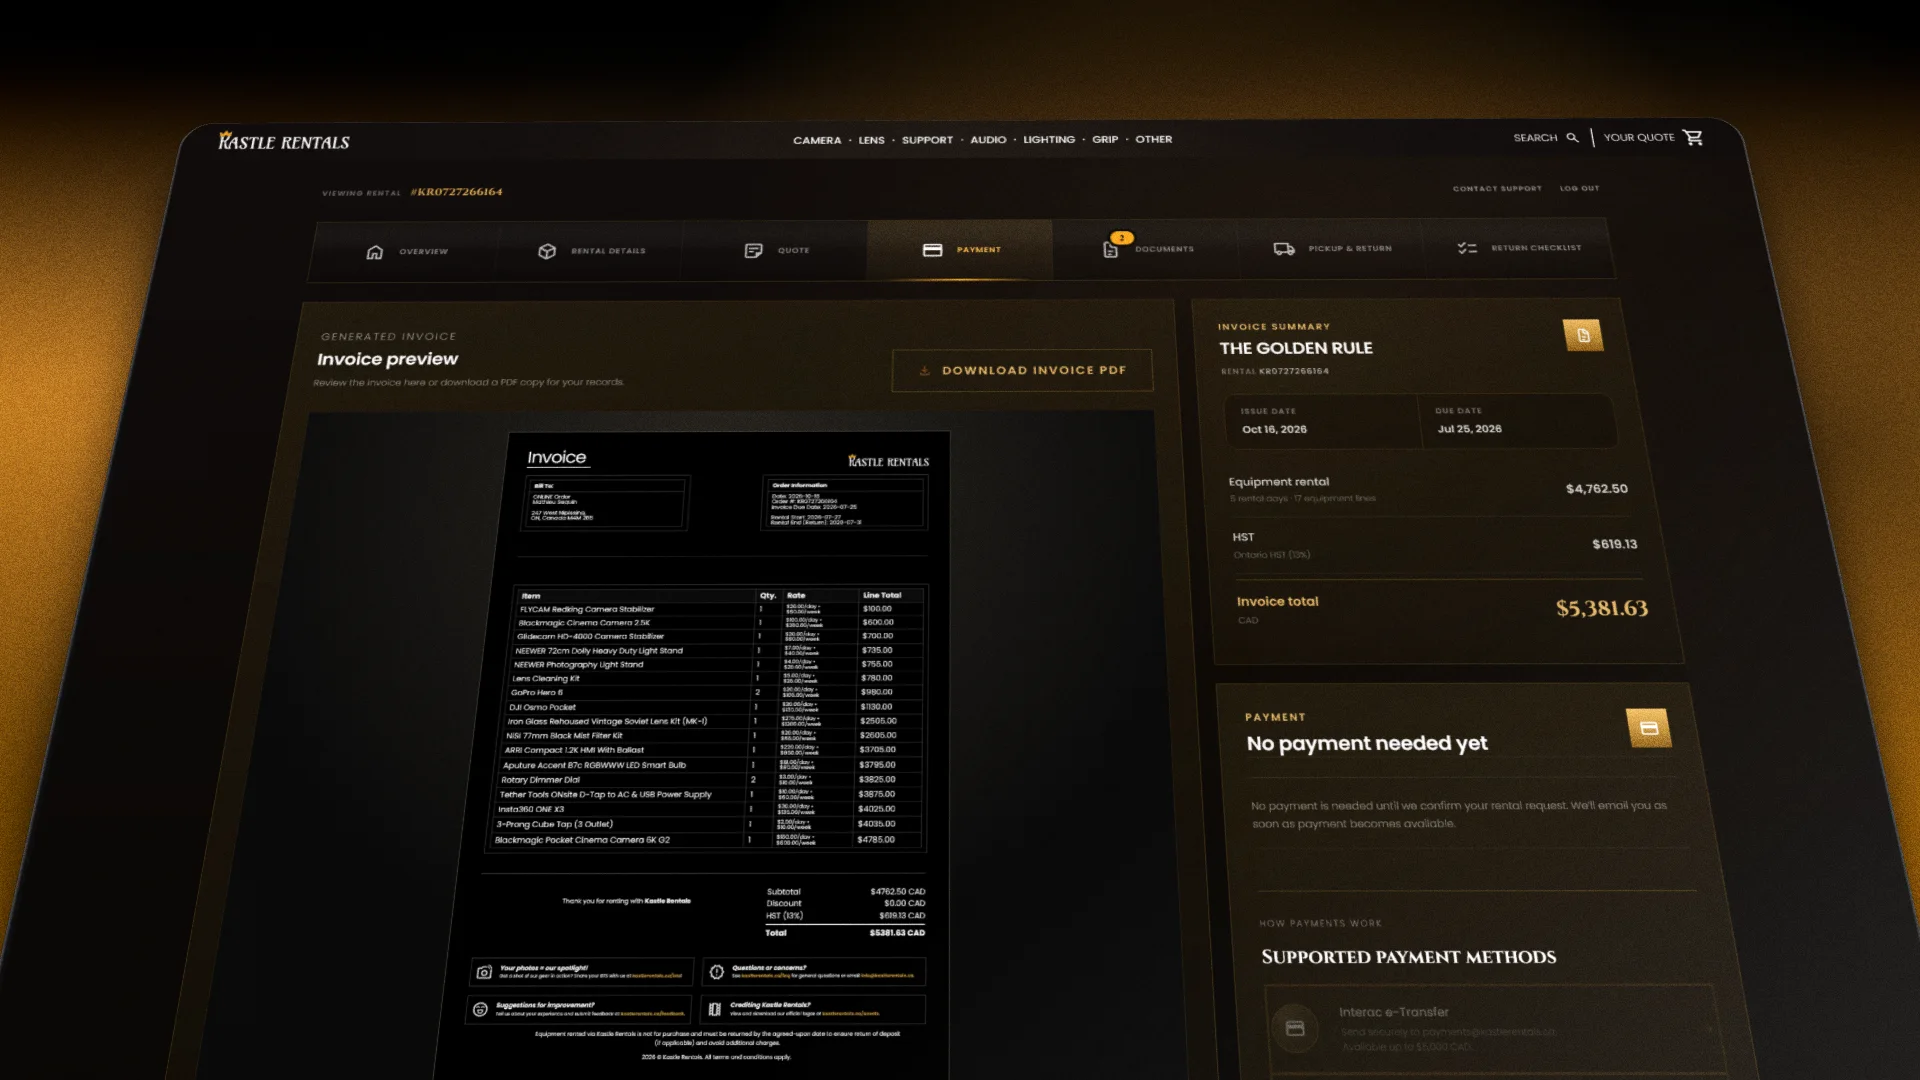Select the Interac e-Transfer payment method
1920x1080 pixels.
pos(1495,1030)
